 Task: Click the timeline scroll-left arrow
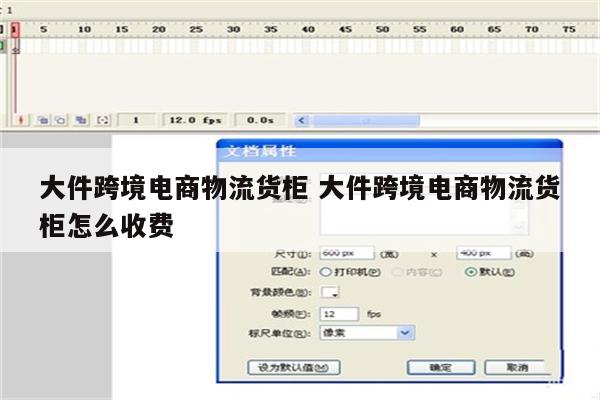tap(302, 121)
